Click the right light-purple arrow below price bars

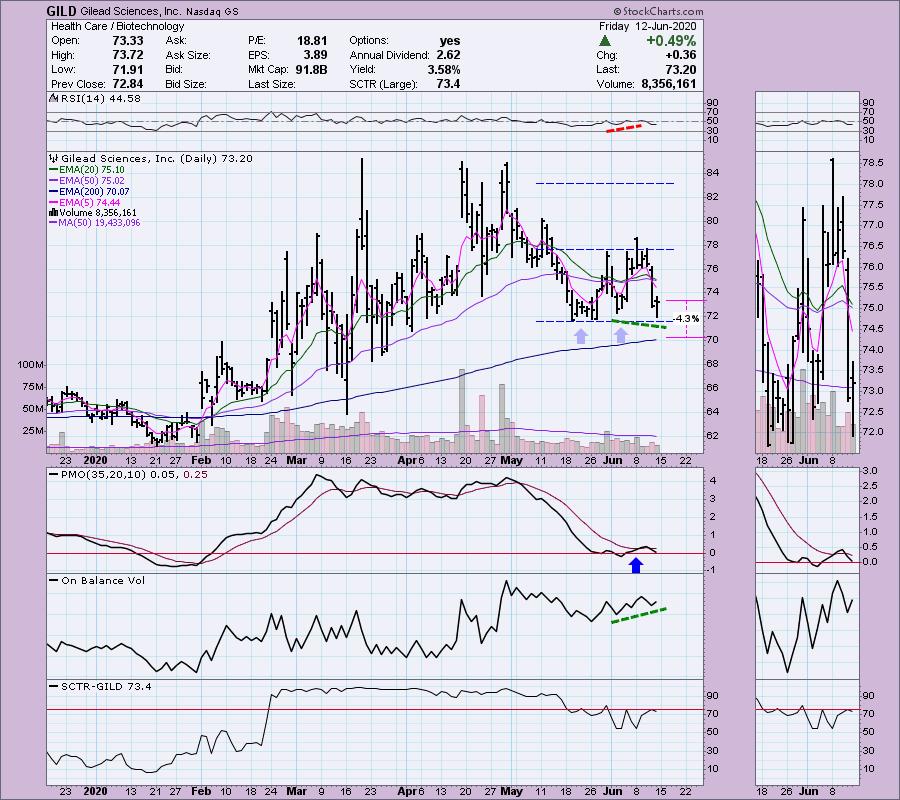tap(621, 336)
